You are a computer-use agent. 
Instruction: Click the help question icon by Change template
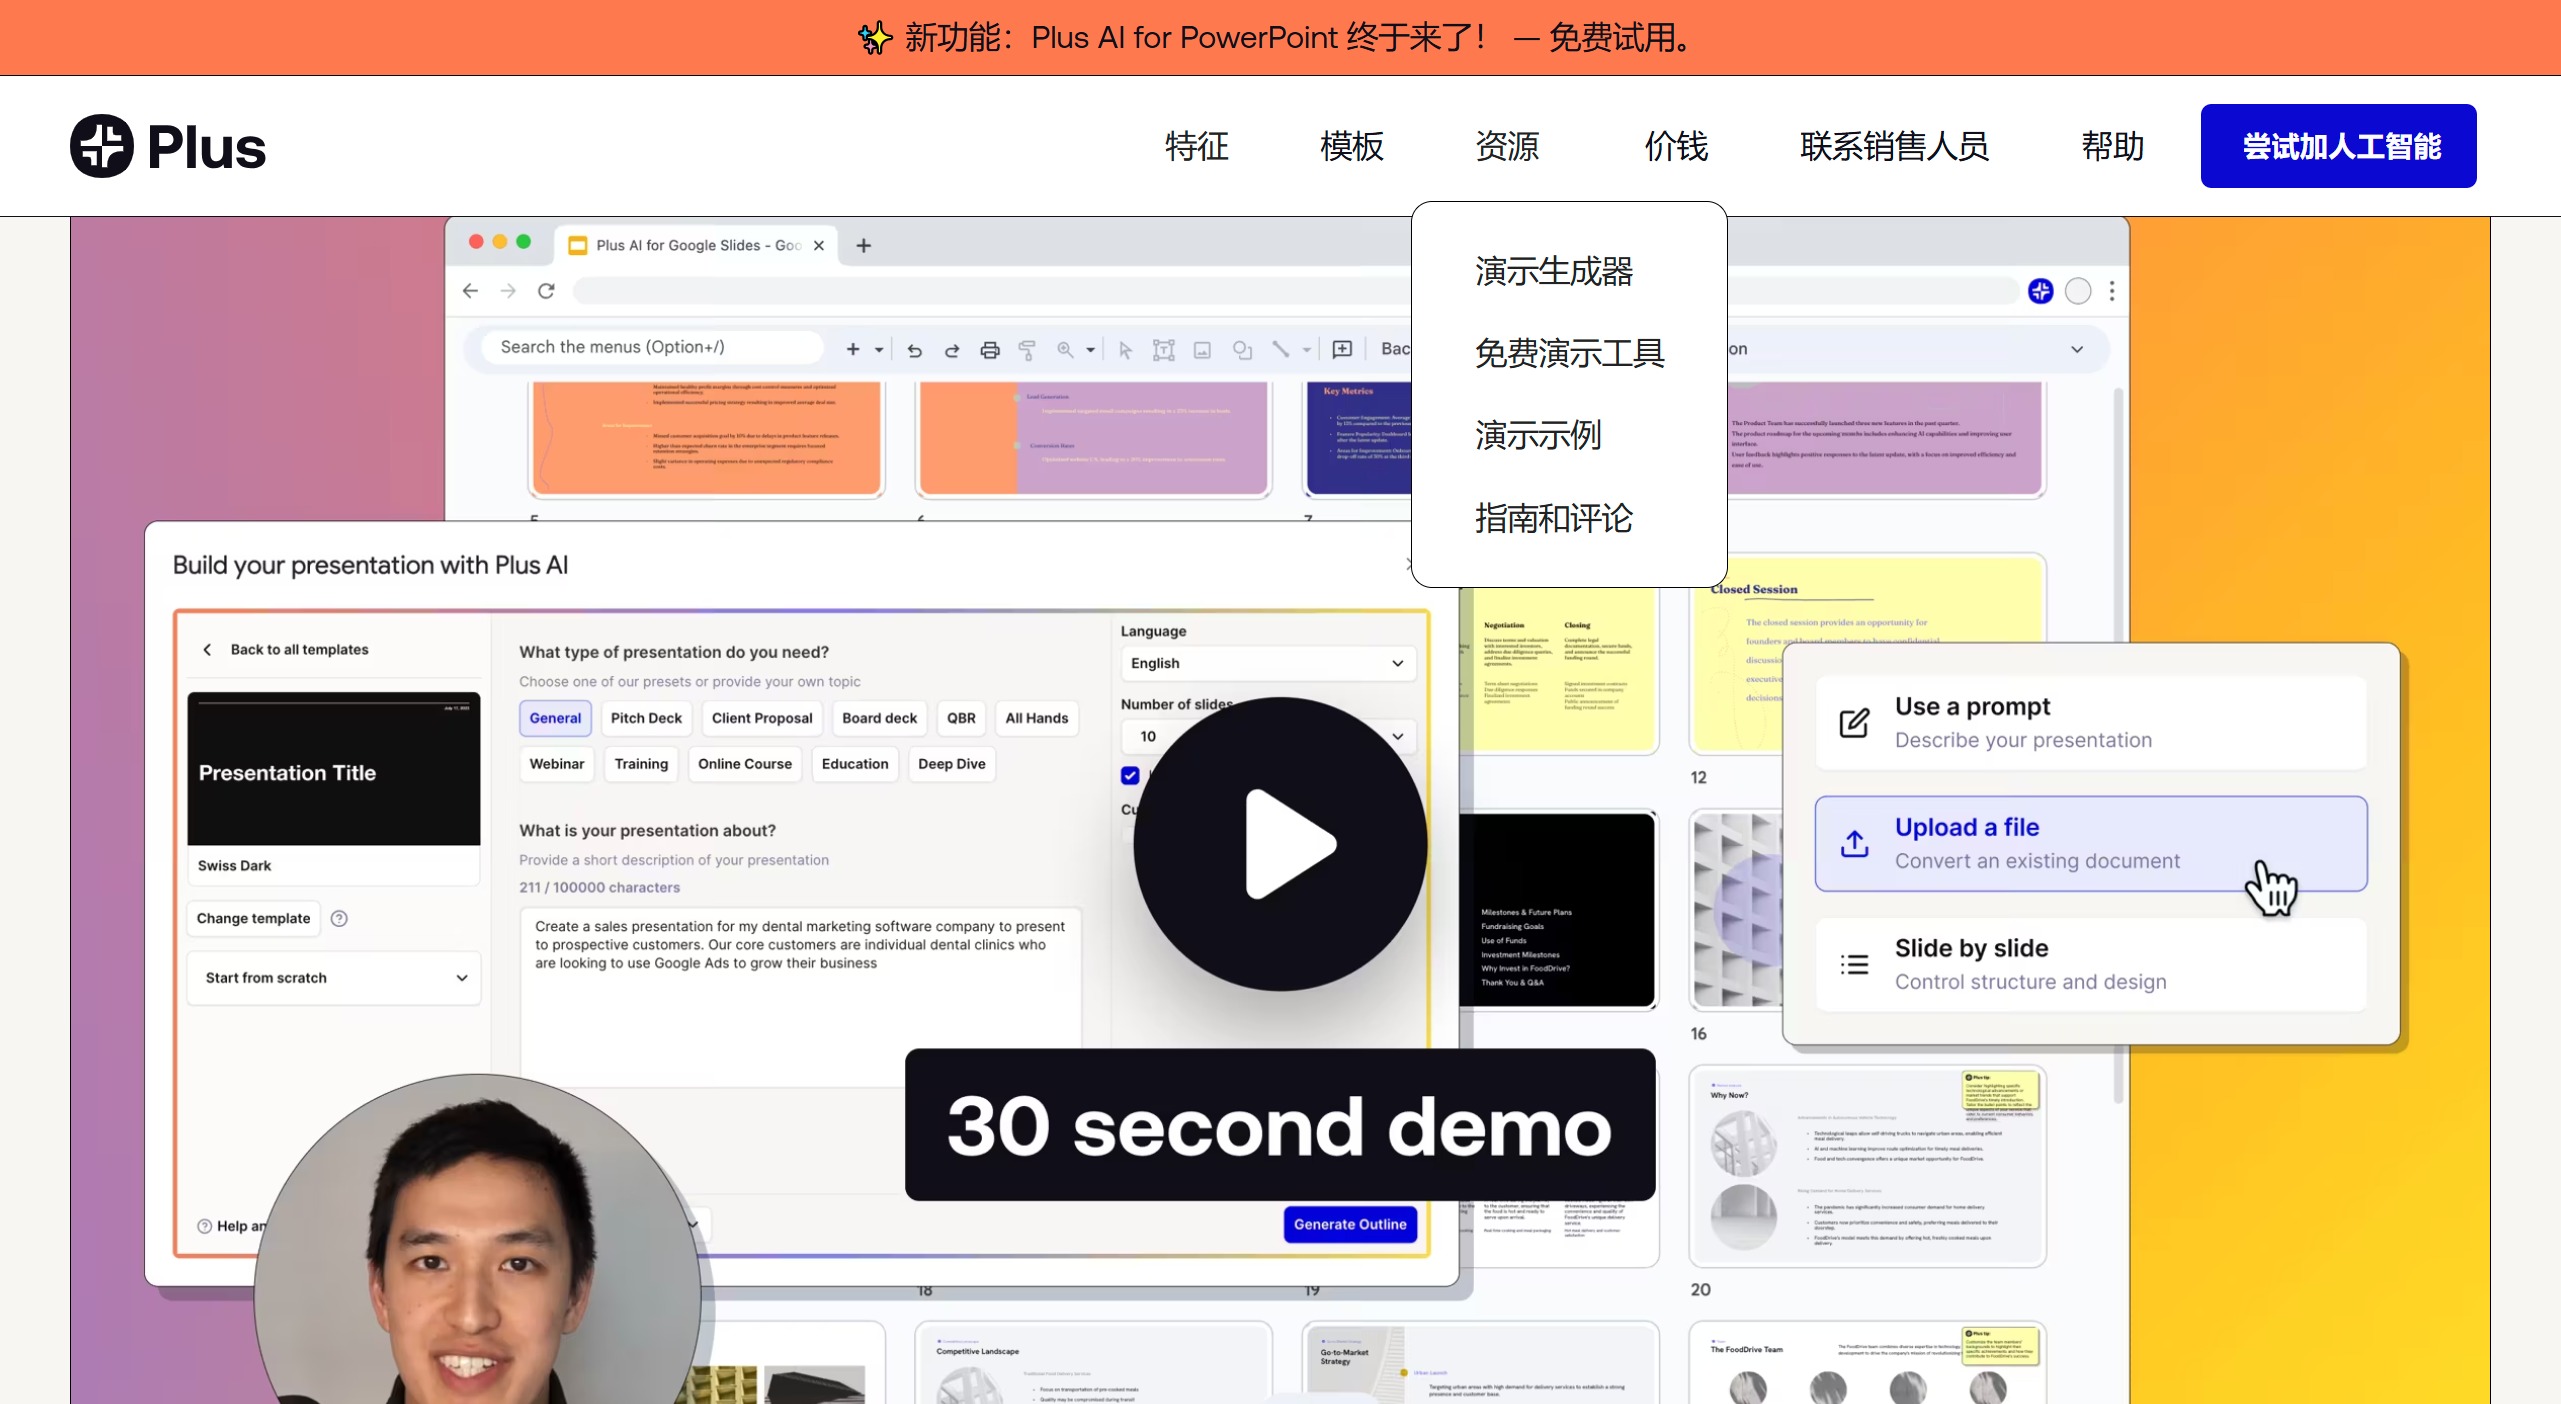pyautogui.click(x=339, y=918)
